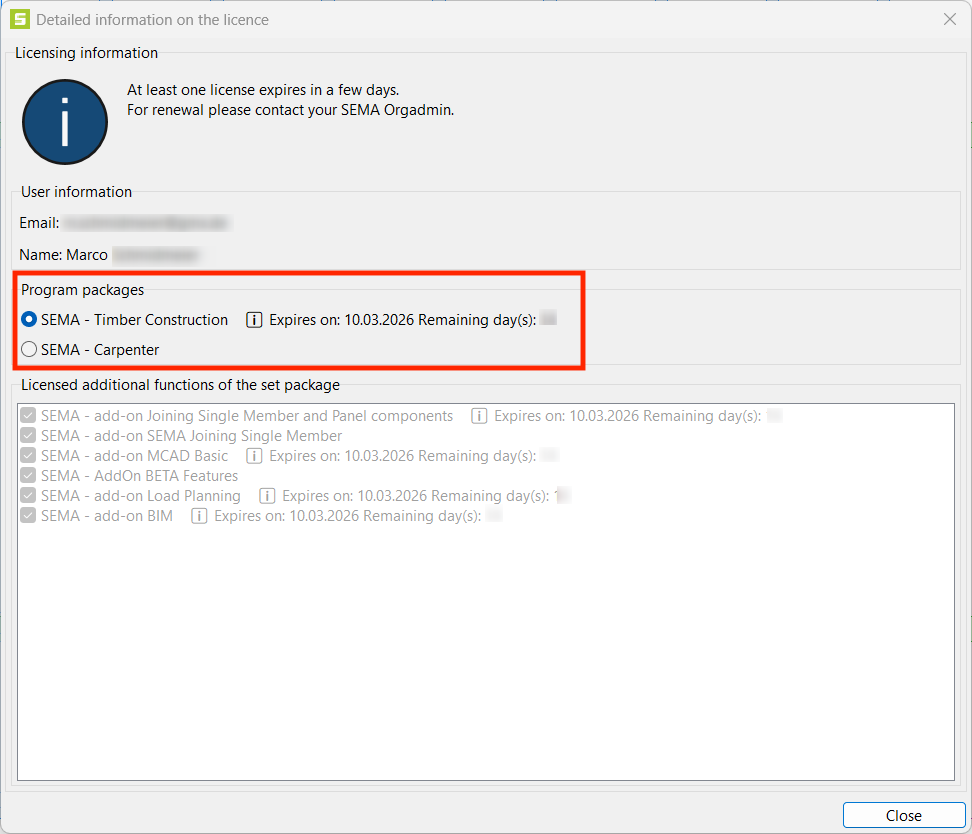Click info icon next to add-on Load Planning
Screen dimensions: 972x834
(267, 496)
